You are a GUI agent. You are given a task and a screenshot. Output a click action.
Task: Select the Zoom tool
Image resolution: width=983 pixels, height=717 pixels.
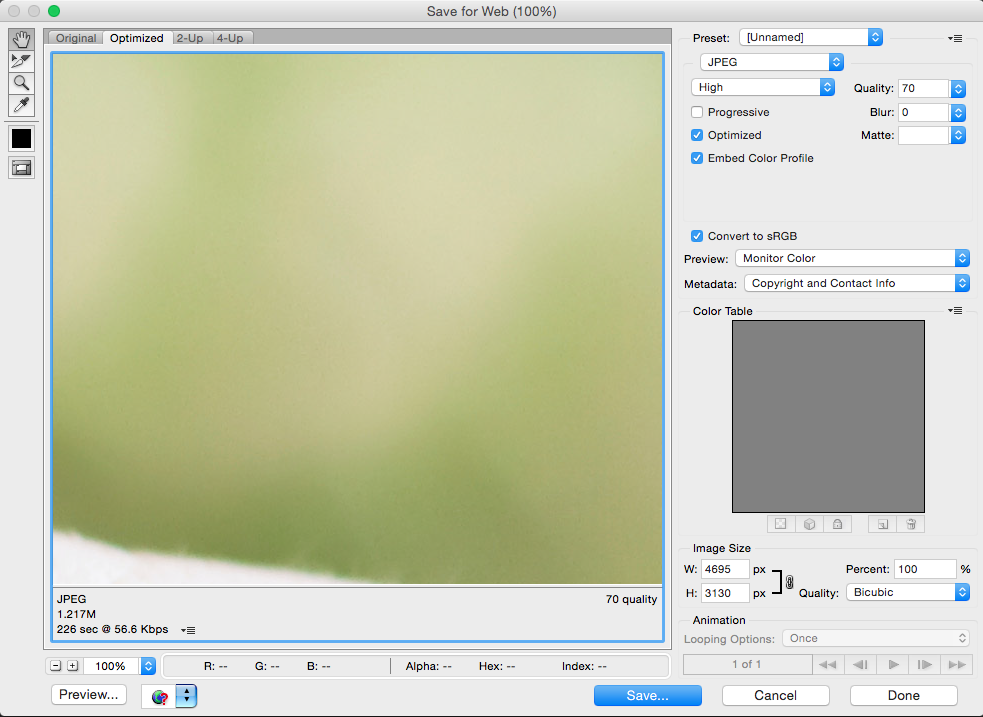pos(21,83)
